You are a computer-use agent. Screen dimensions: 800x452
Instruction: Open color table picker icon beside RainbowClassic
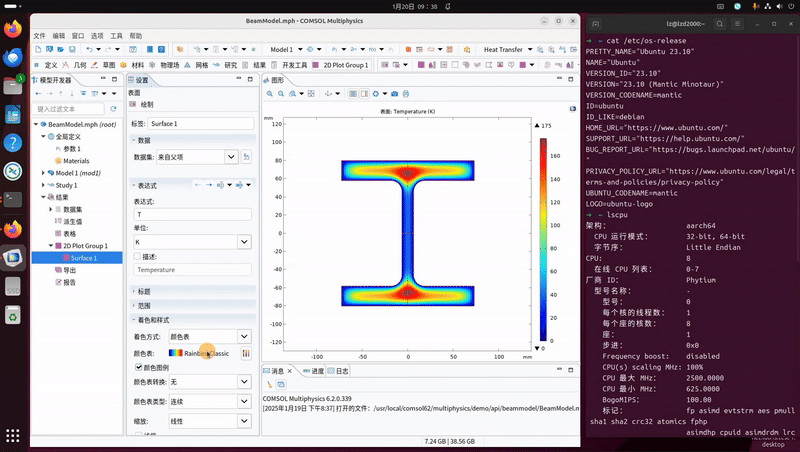(x=246, y=353)
